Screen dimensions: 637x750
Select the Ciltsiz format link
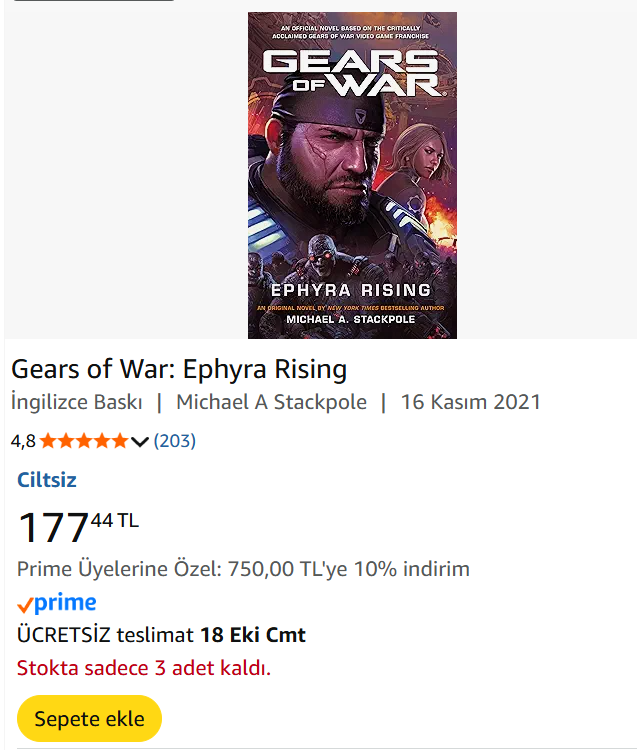click(x=47, y=480)
